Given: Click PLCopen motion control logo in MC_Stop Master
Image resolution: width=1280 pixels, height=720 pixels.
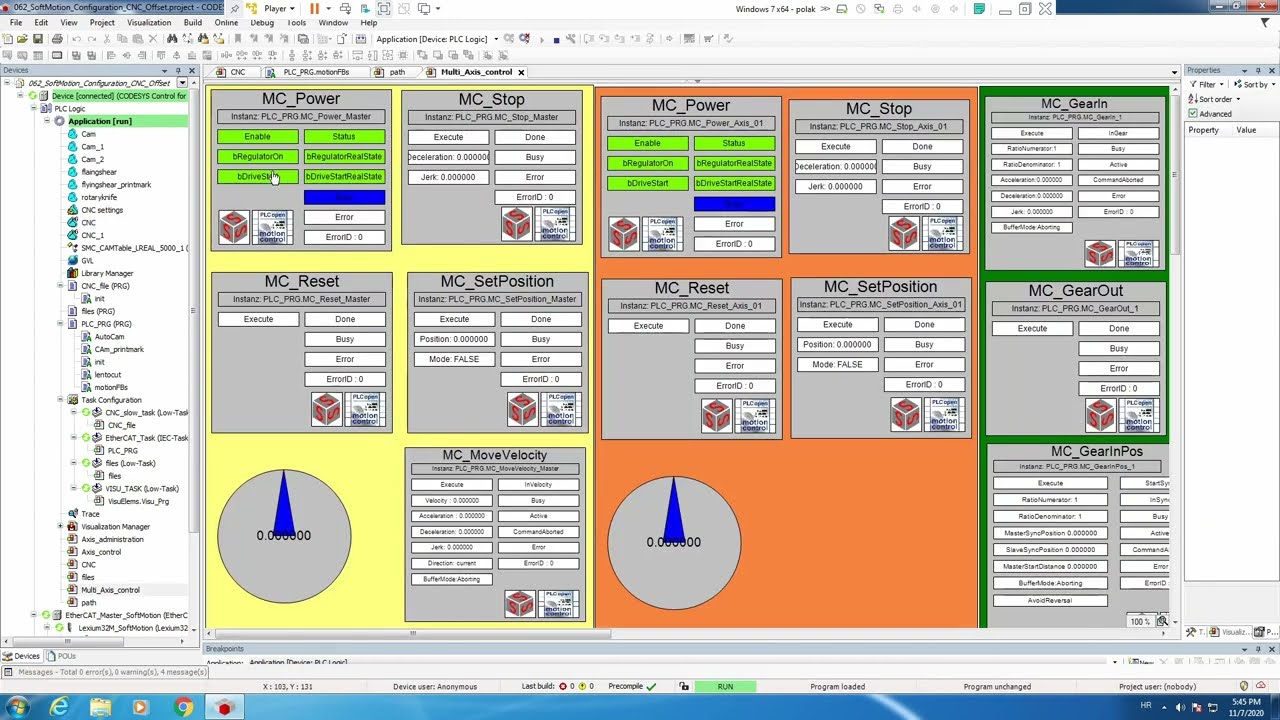Looking at the screenshot, I should pyautogui.click(x=554, y=224).
